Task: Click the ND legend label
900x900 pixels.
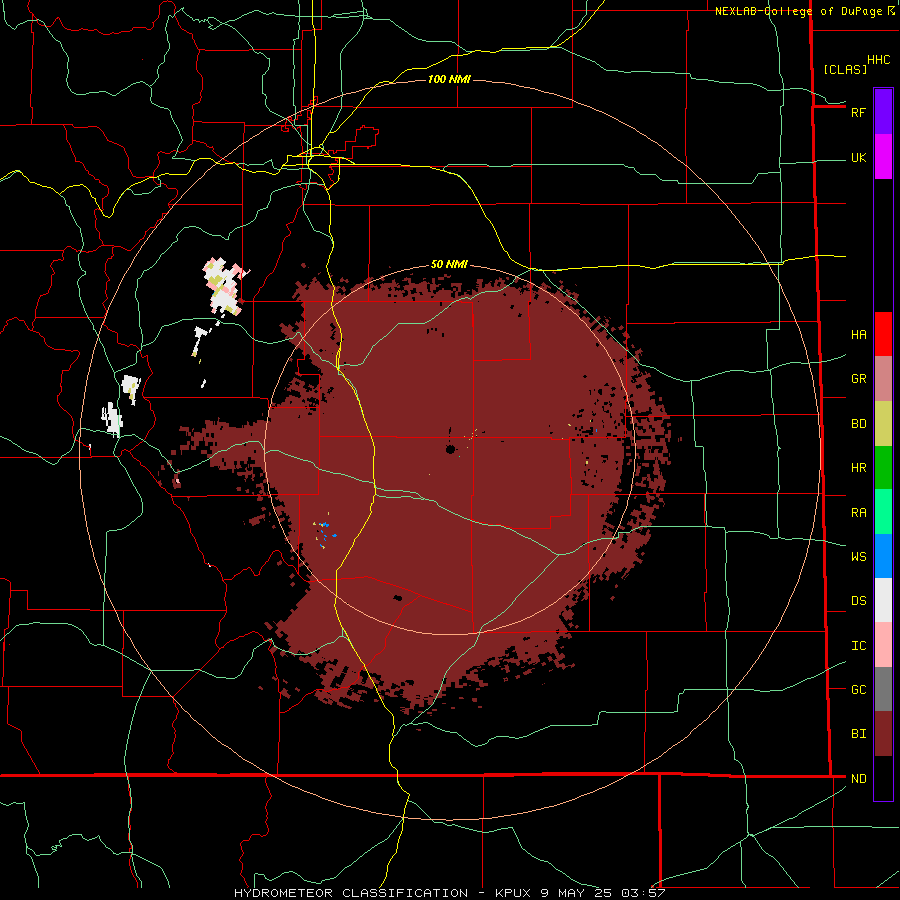Action: (x=858, y=779)
